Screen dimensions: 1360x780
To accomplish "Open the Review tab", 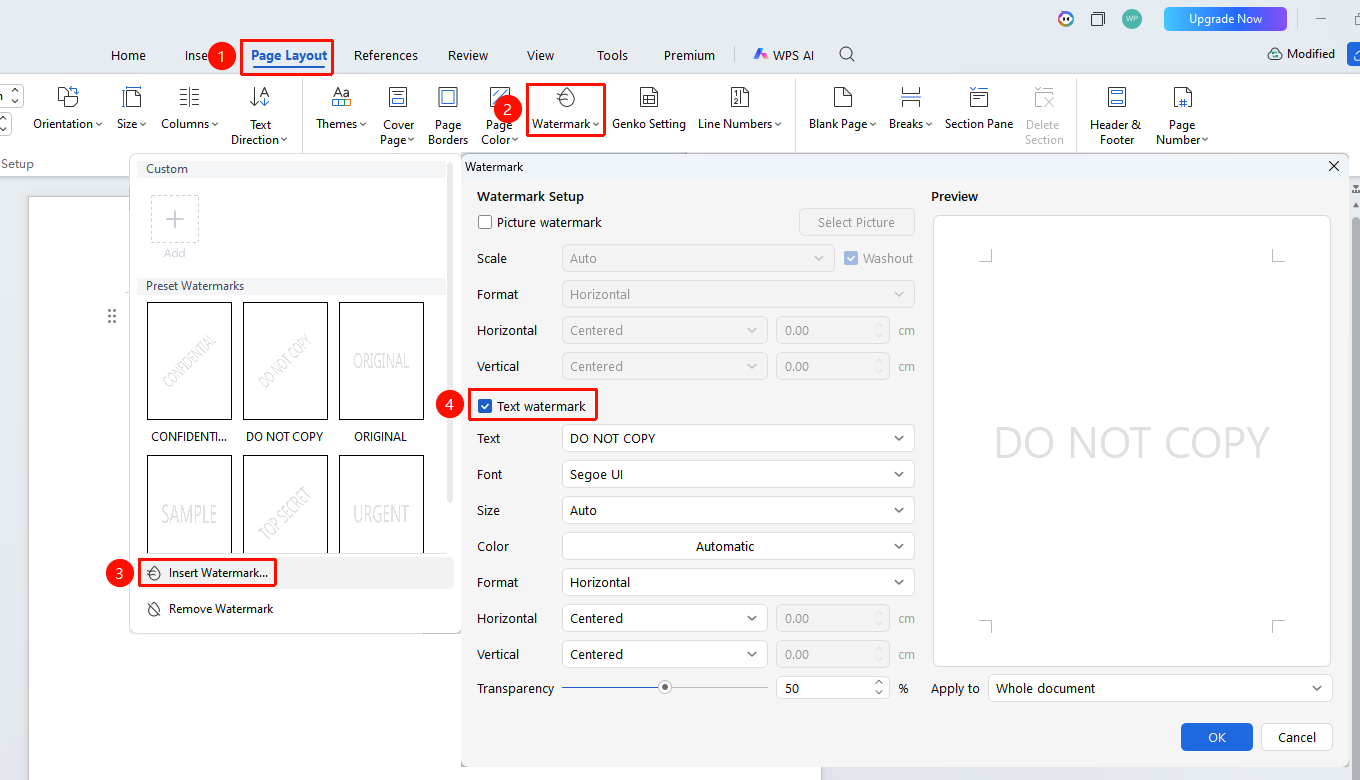I will point(468,55).
